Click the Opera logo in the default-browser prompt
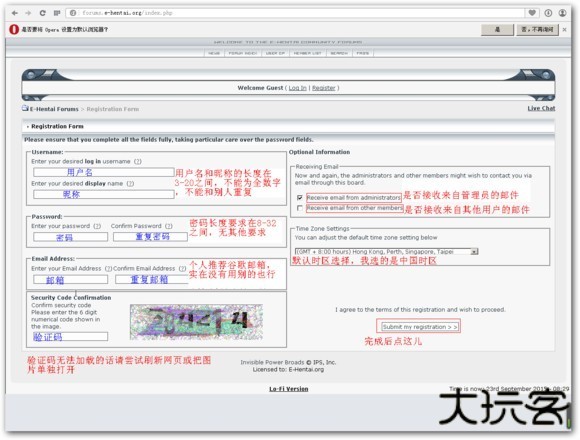The image size is (580, 440). (14, 29)
